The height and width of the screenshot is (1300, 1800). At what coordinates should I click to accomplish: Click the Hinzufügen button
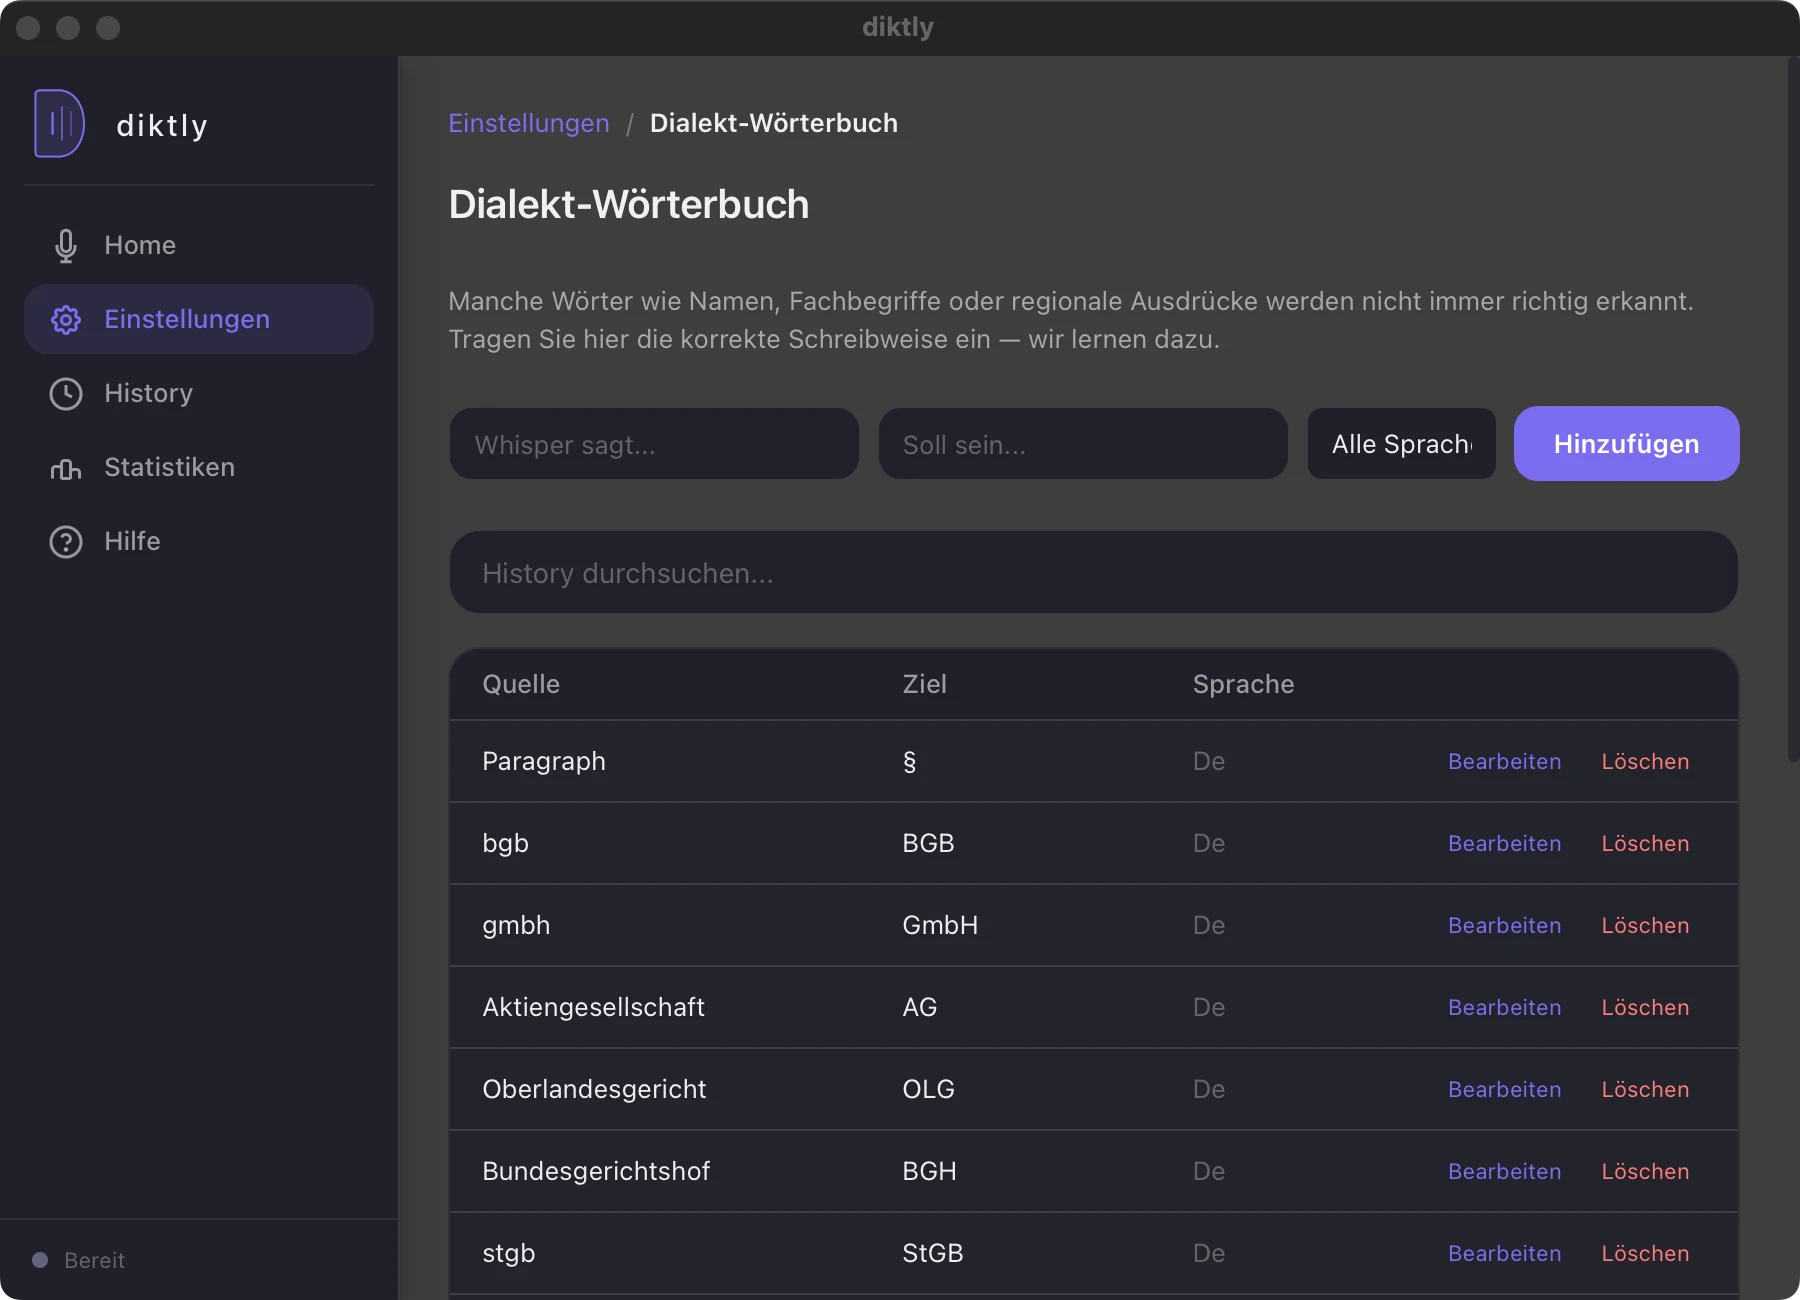[1627, 444]
